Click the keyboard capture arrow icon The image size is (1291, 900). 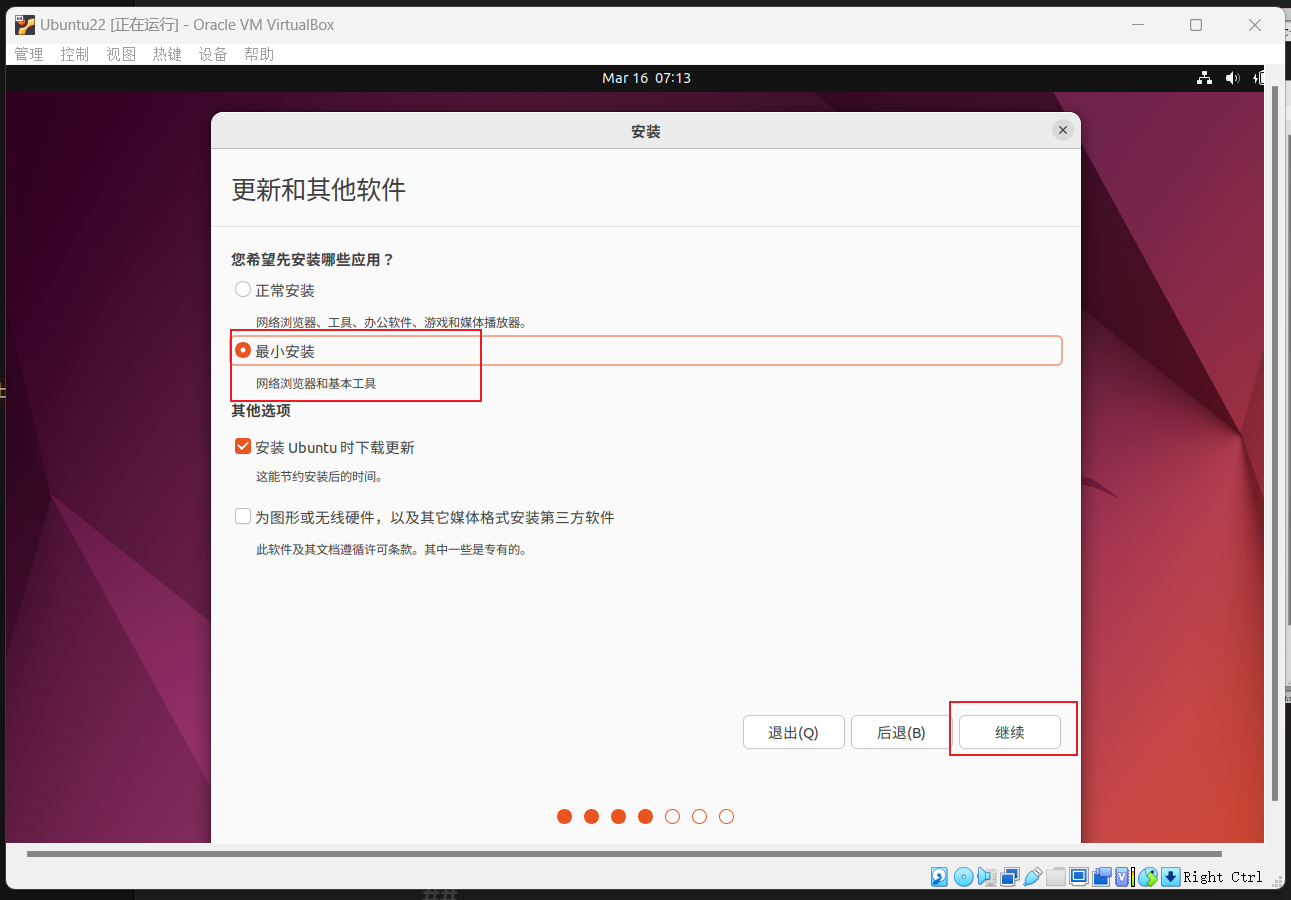(x=1171, y=877)
